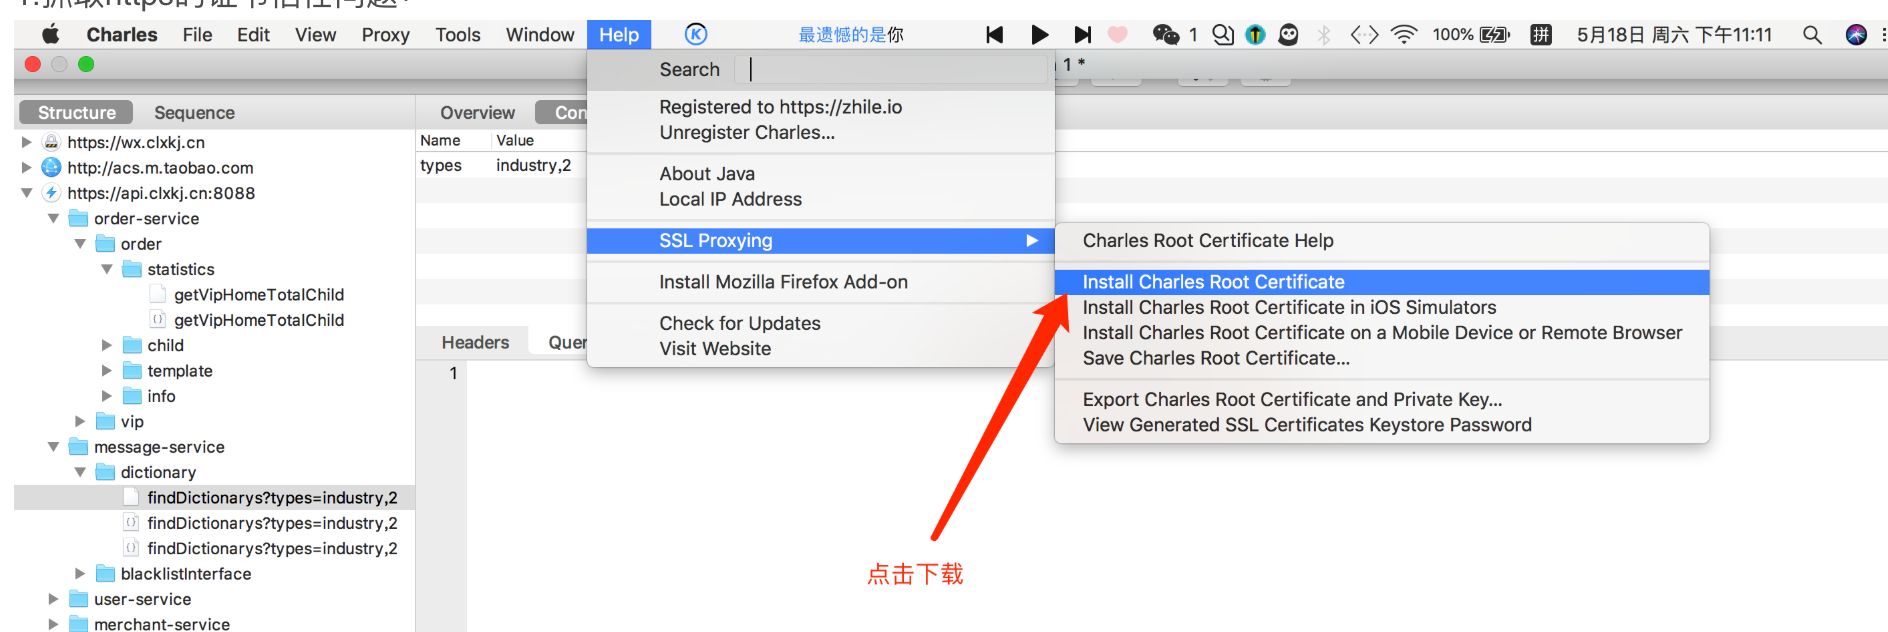Screen dimensions: 1888x632
Task: Choose Save Charles Root Certificate...
Action: point(1382,358)
